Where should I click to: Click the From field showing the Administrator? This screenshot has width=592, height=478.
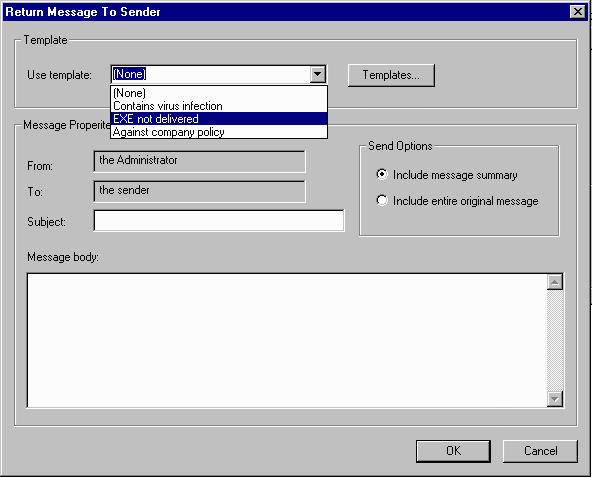coord(199,161)
